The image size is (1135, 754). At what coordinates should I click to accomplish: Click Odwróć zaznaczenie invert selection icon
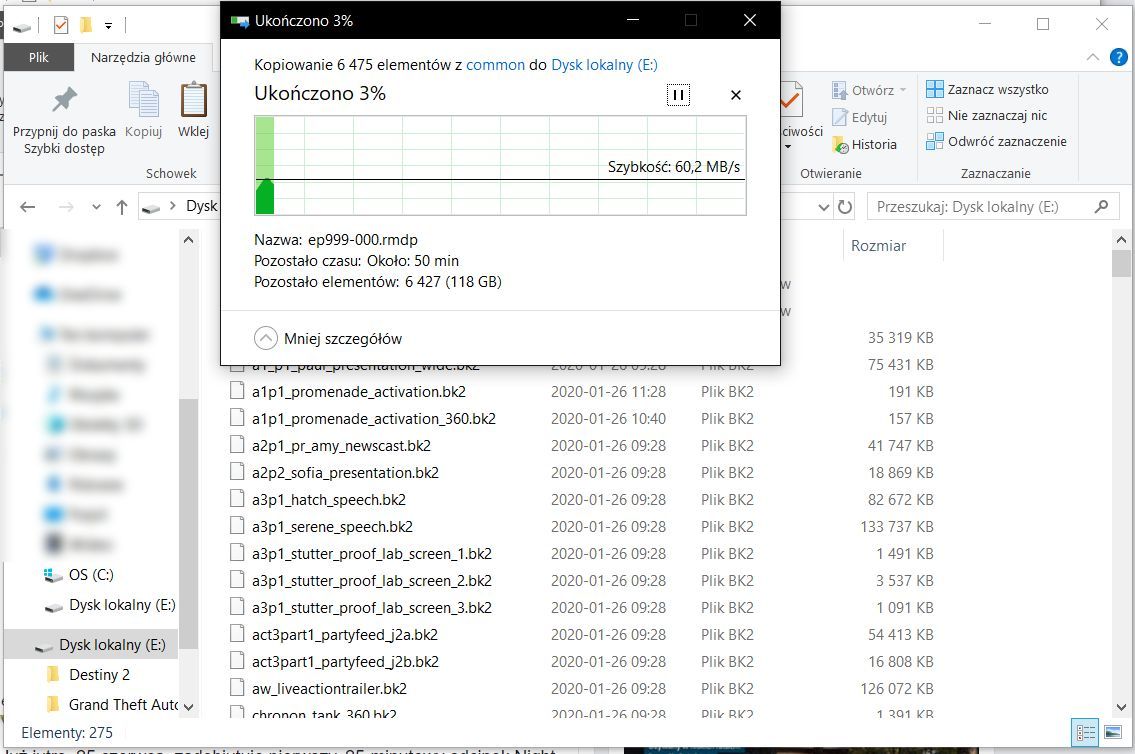pos(935,141)
